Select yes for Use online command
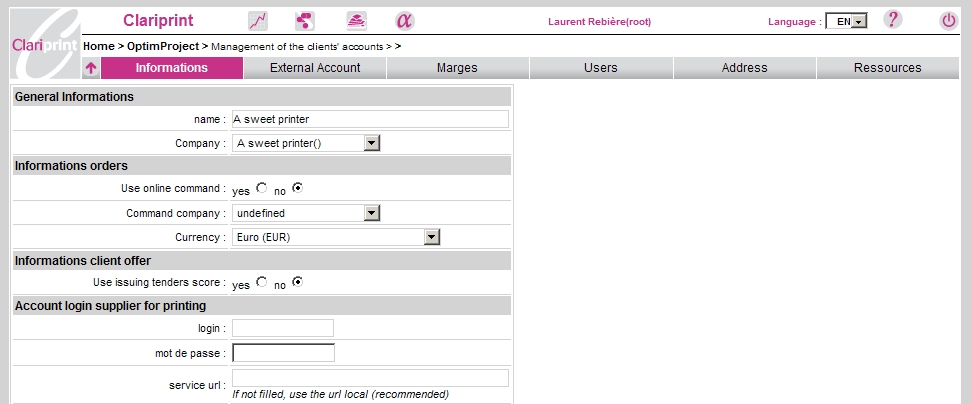Screen dimensions: 971x404 [262, 188]
